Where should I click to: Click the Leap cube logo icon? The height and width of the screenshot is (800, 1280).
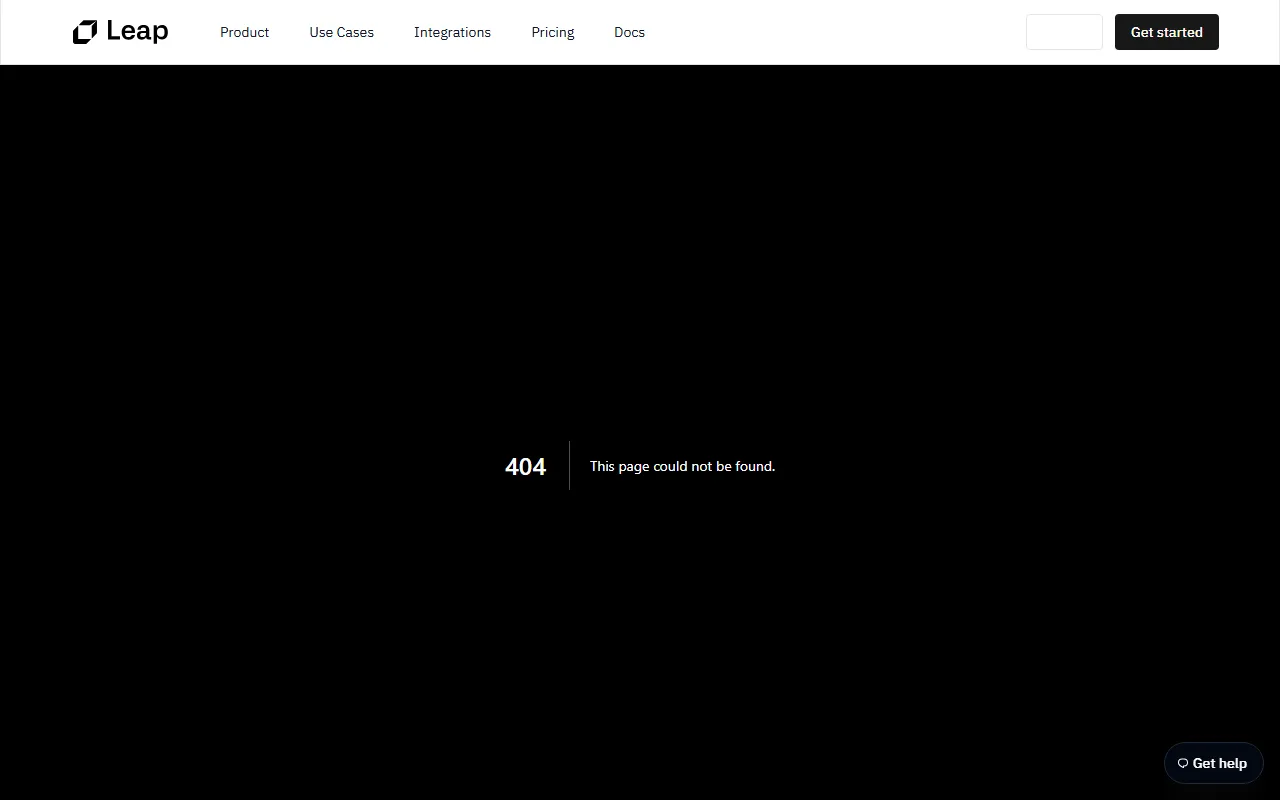85,32
